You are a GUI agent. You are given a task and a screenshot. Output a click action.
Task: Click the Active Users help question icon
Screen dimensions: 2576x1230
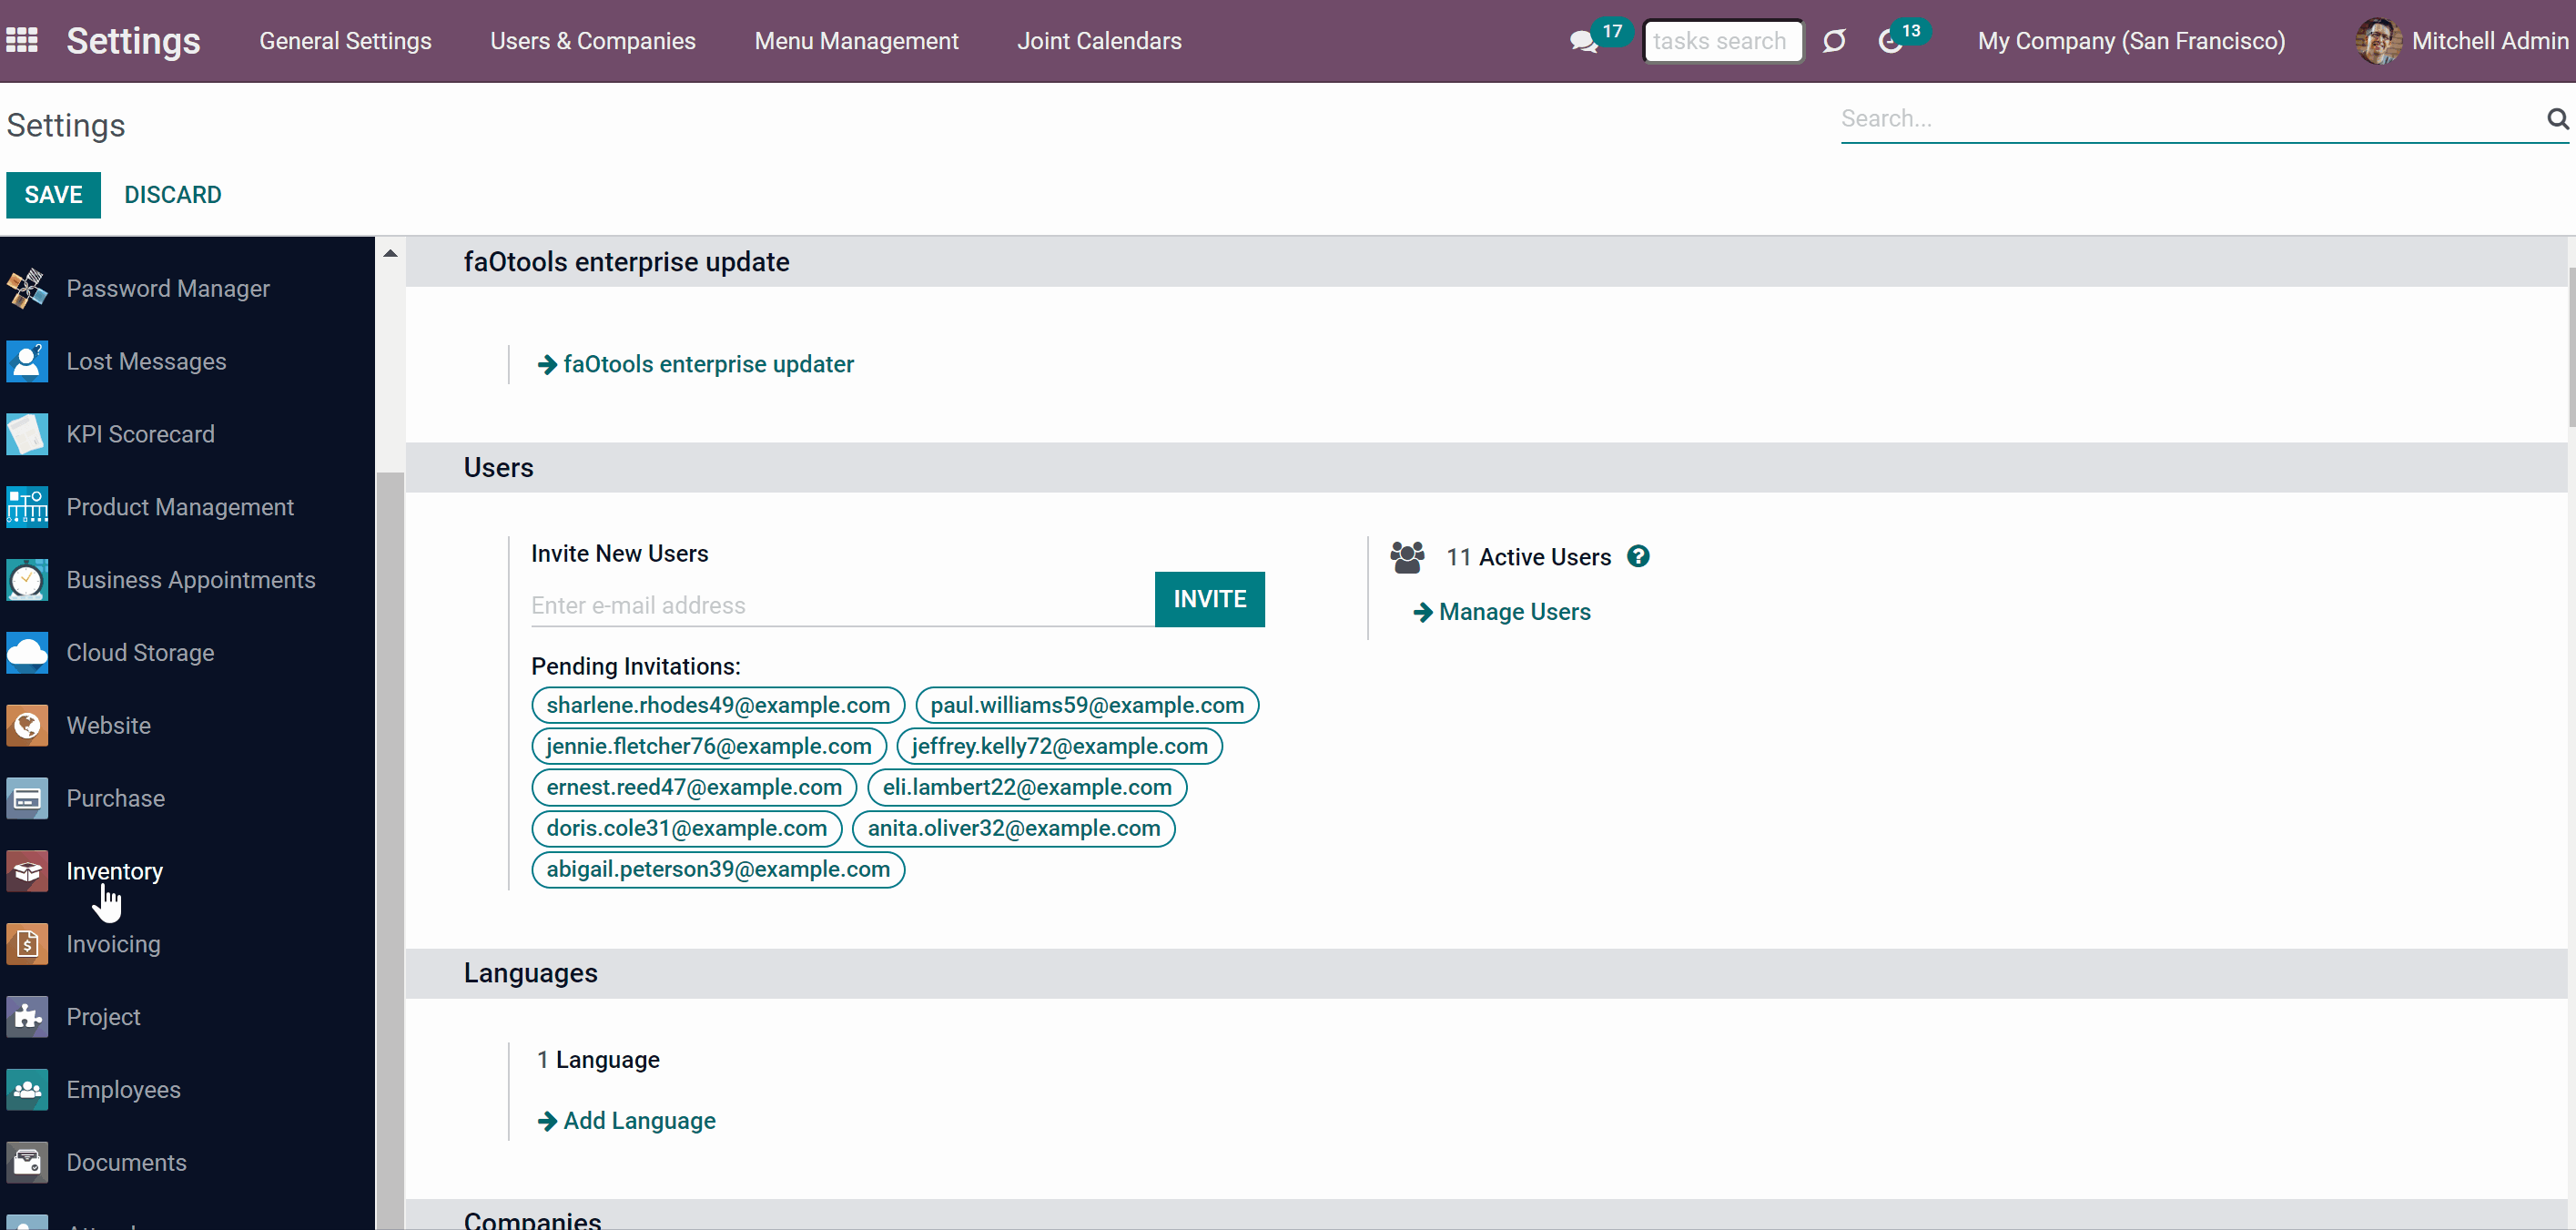(1638, 556)
